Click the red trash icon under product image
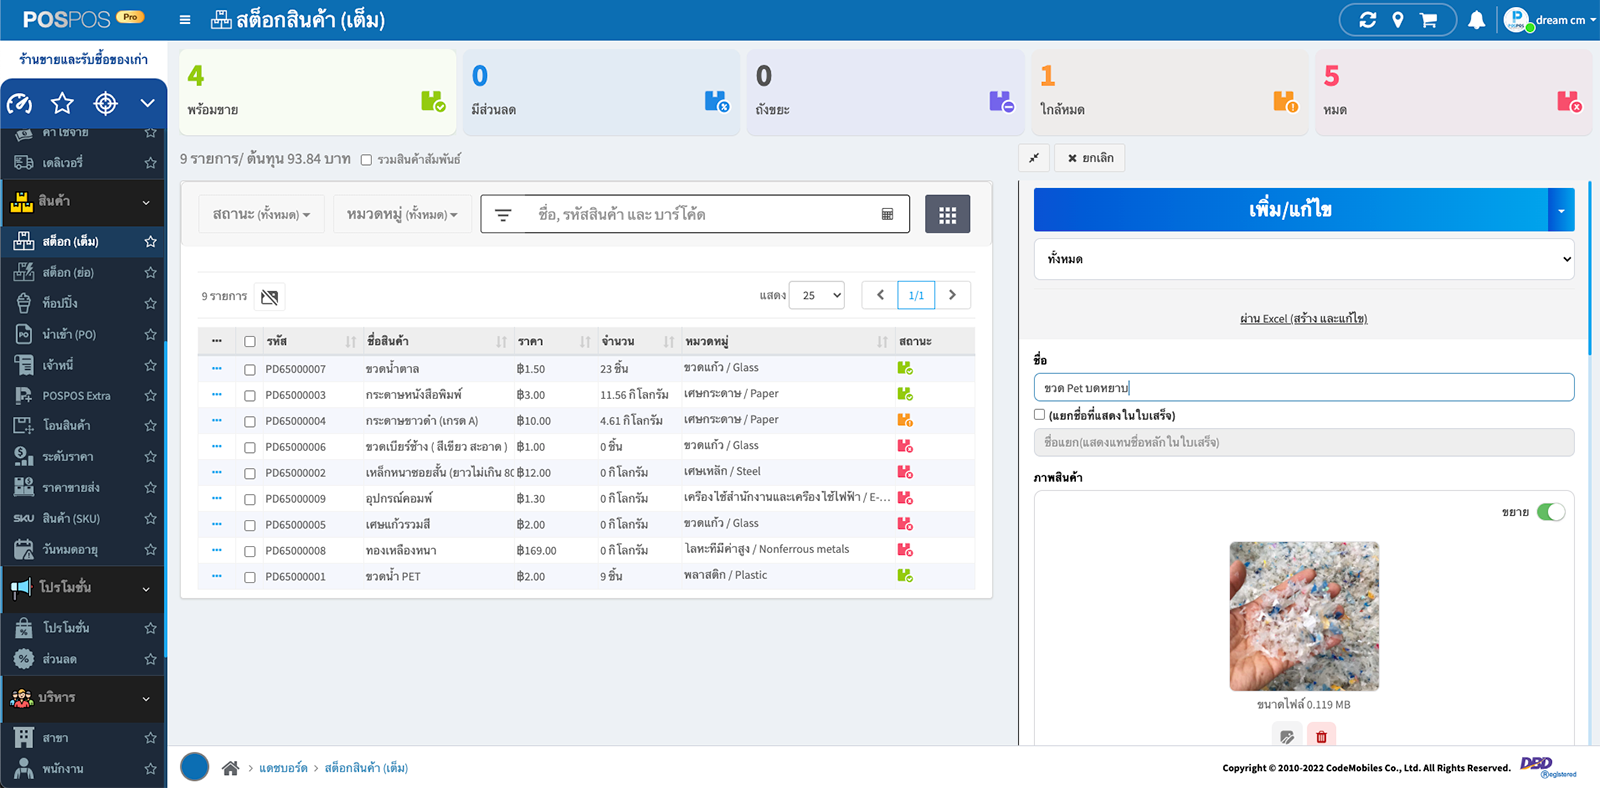This screenshot has width=1600, height=788. (x=1321, y=736)
